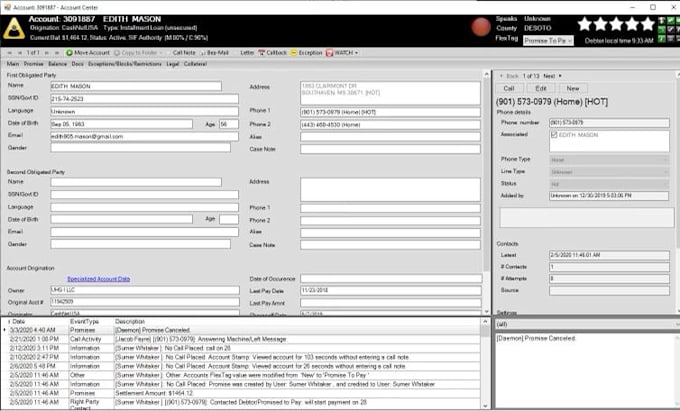Click the first rating star
This screenshot has height=411, width=680.
585,24
